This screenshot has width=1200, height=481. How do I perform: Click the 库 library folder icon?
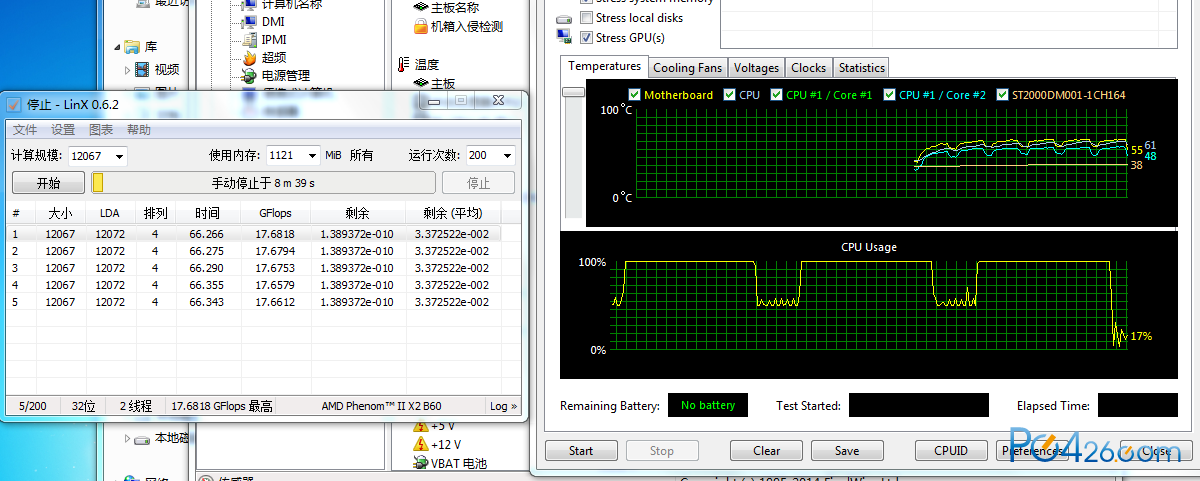click(132, 46)
